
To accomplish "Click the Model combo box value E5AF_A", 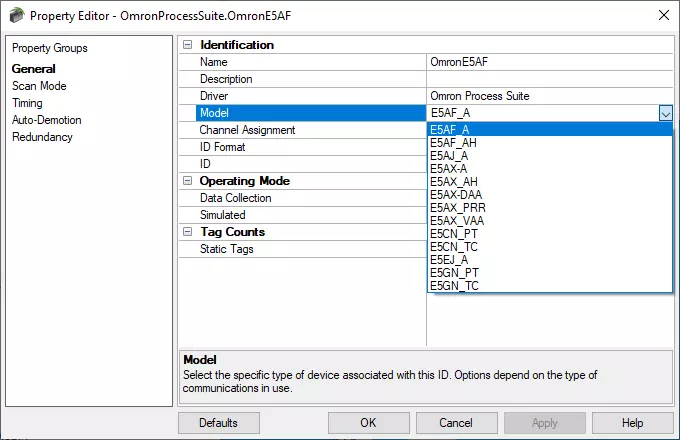I will click(x=543, y=113).
